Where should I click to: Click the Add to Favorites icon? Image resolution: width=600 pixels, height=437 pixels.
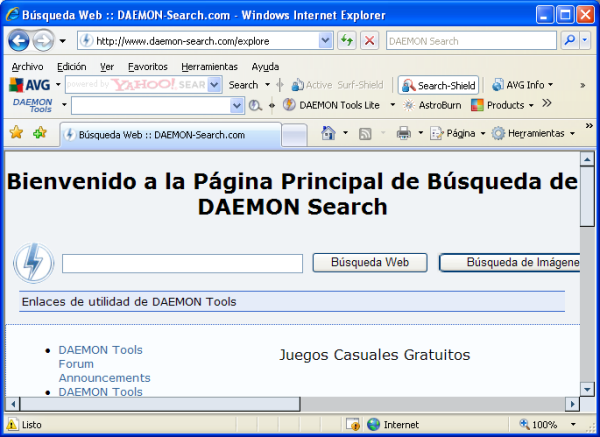tap(40, 133)
